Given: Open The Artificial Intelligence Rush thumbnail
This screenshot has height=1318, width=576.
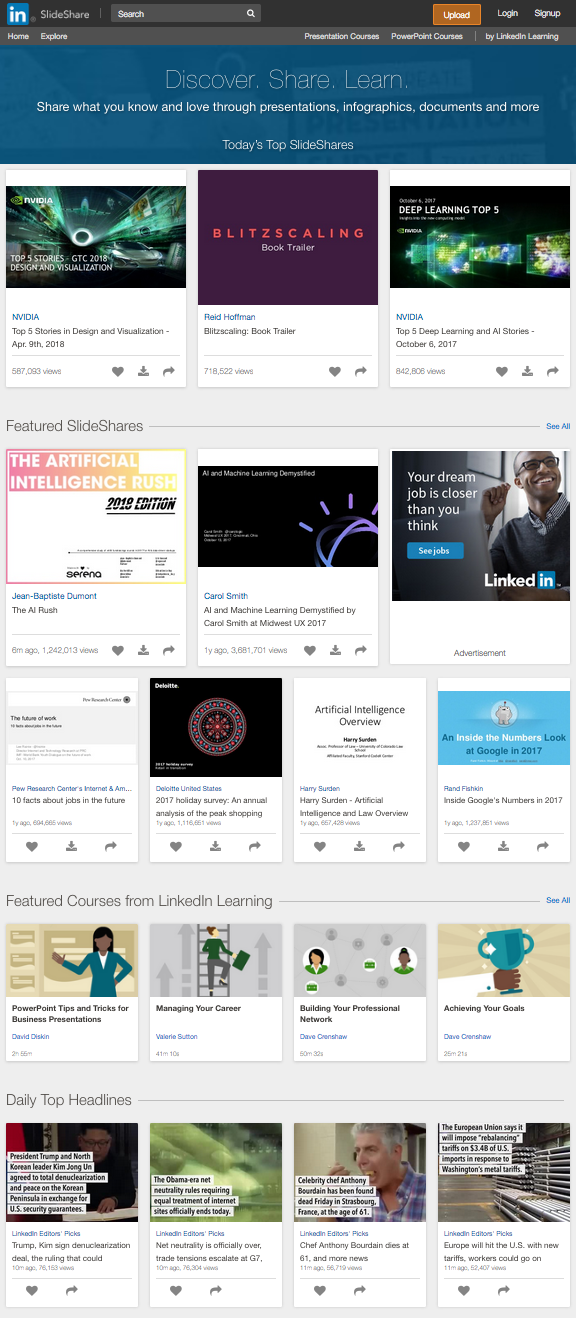Looking at the screenshot, I should (x=96, y=517).
